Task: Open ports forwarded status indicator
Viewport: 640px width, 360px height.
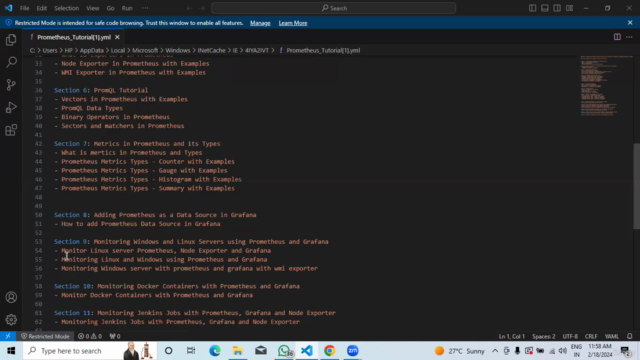Action: [115, 336]
